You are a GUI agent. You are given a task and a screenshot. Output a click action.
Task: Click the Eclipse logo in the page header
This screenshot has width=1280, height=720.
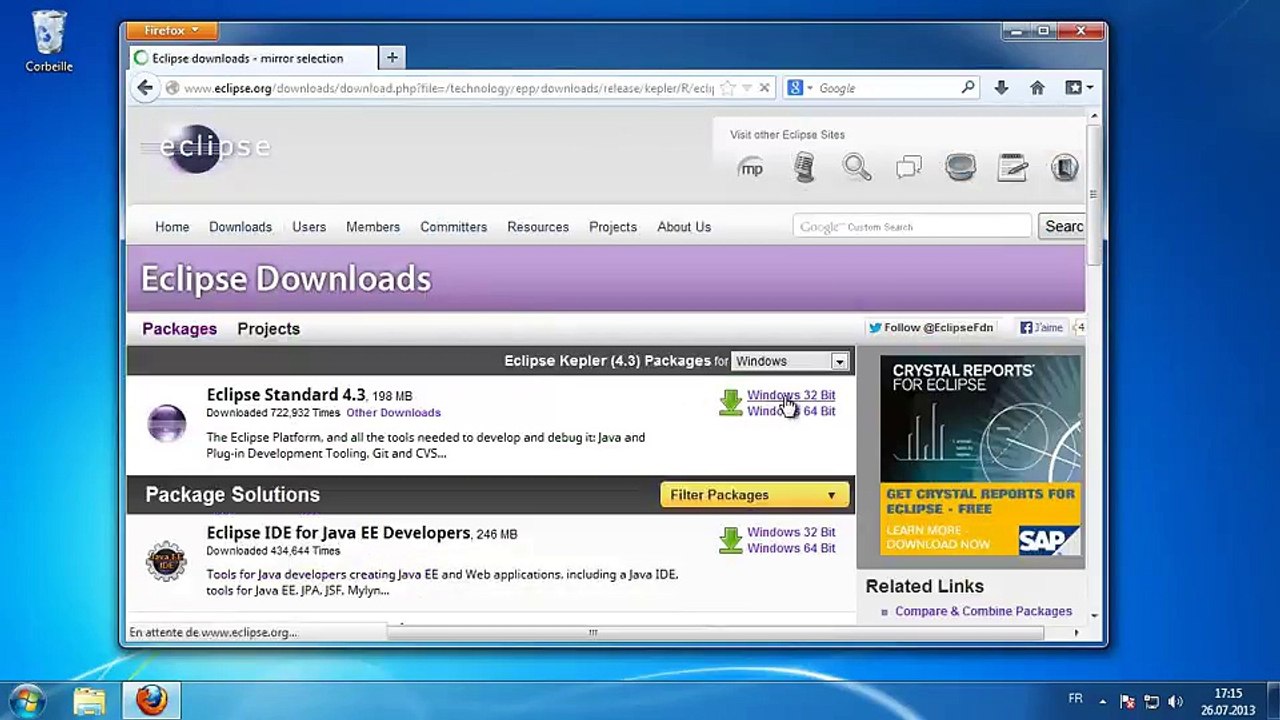pos(205,148)
